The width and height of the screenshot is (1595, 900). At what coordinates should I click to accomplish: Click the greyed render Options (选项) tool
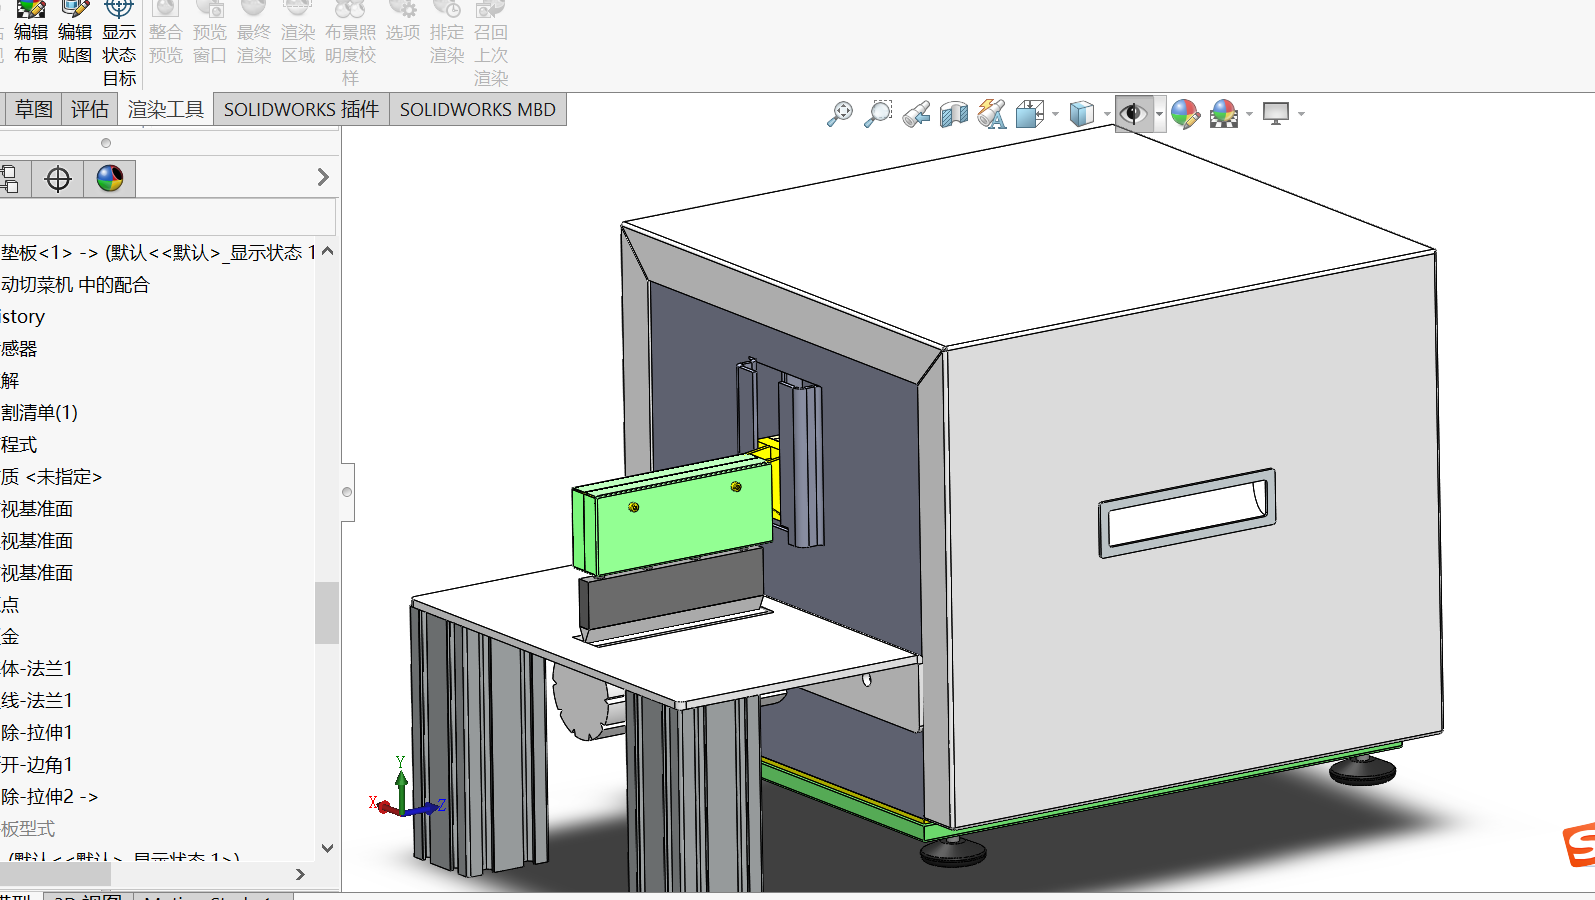[403, 22]
